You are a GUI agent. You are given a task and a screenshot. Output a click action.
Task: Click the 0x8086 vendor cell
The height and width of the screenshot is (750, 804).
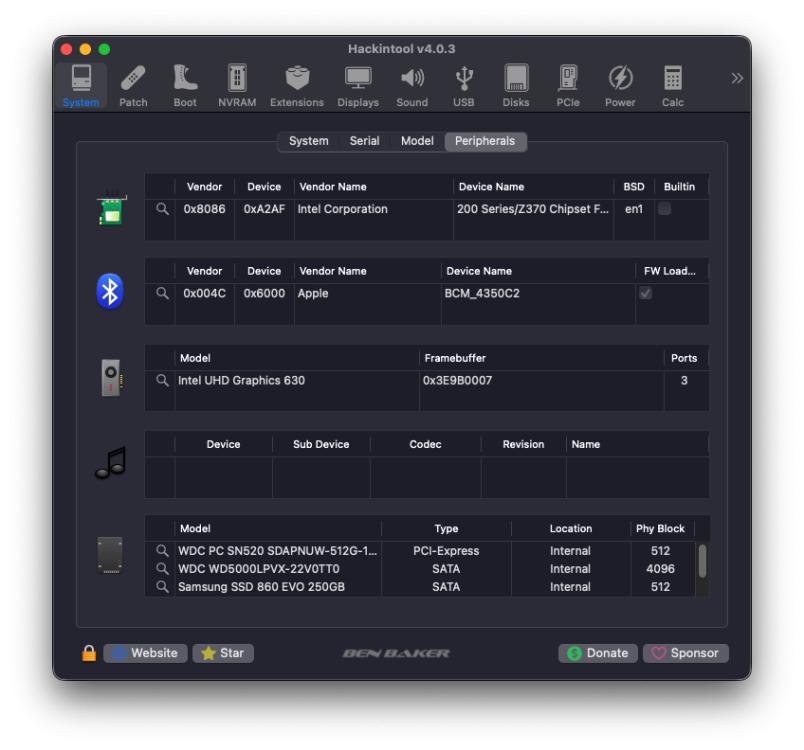[205, 209]
